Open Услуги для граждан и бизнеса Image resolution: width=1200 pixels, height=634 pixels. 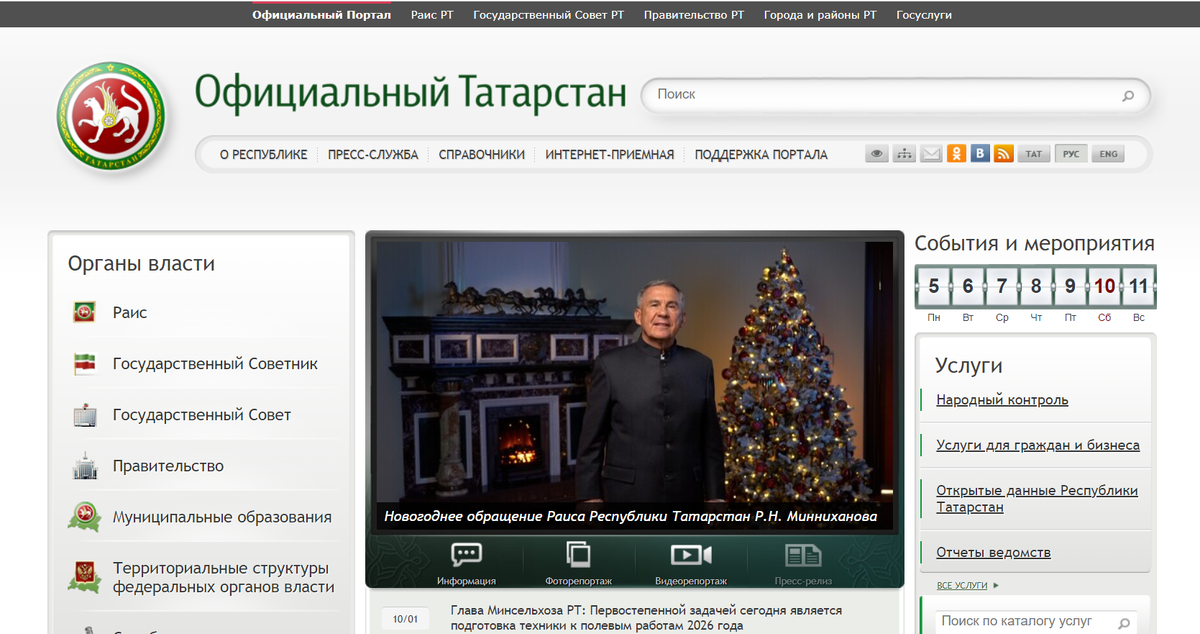pyautogui.click(x=1038, y=446)
